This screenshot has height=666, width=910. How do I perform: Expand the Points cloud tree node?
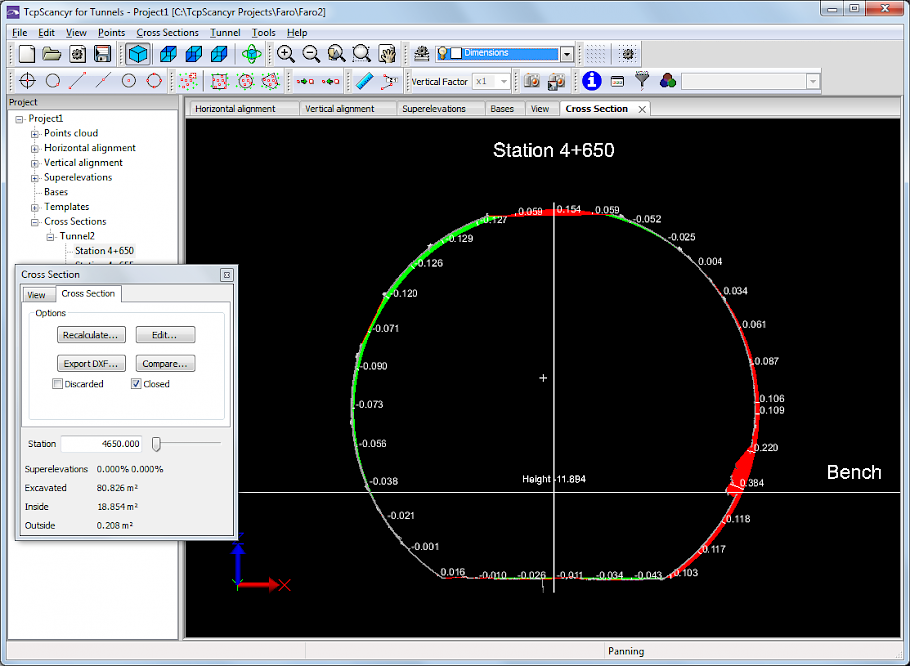pos(35,133)
